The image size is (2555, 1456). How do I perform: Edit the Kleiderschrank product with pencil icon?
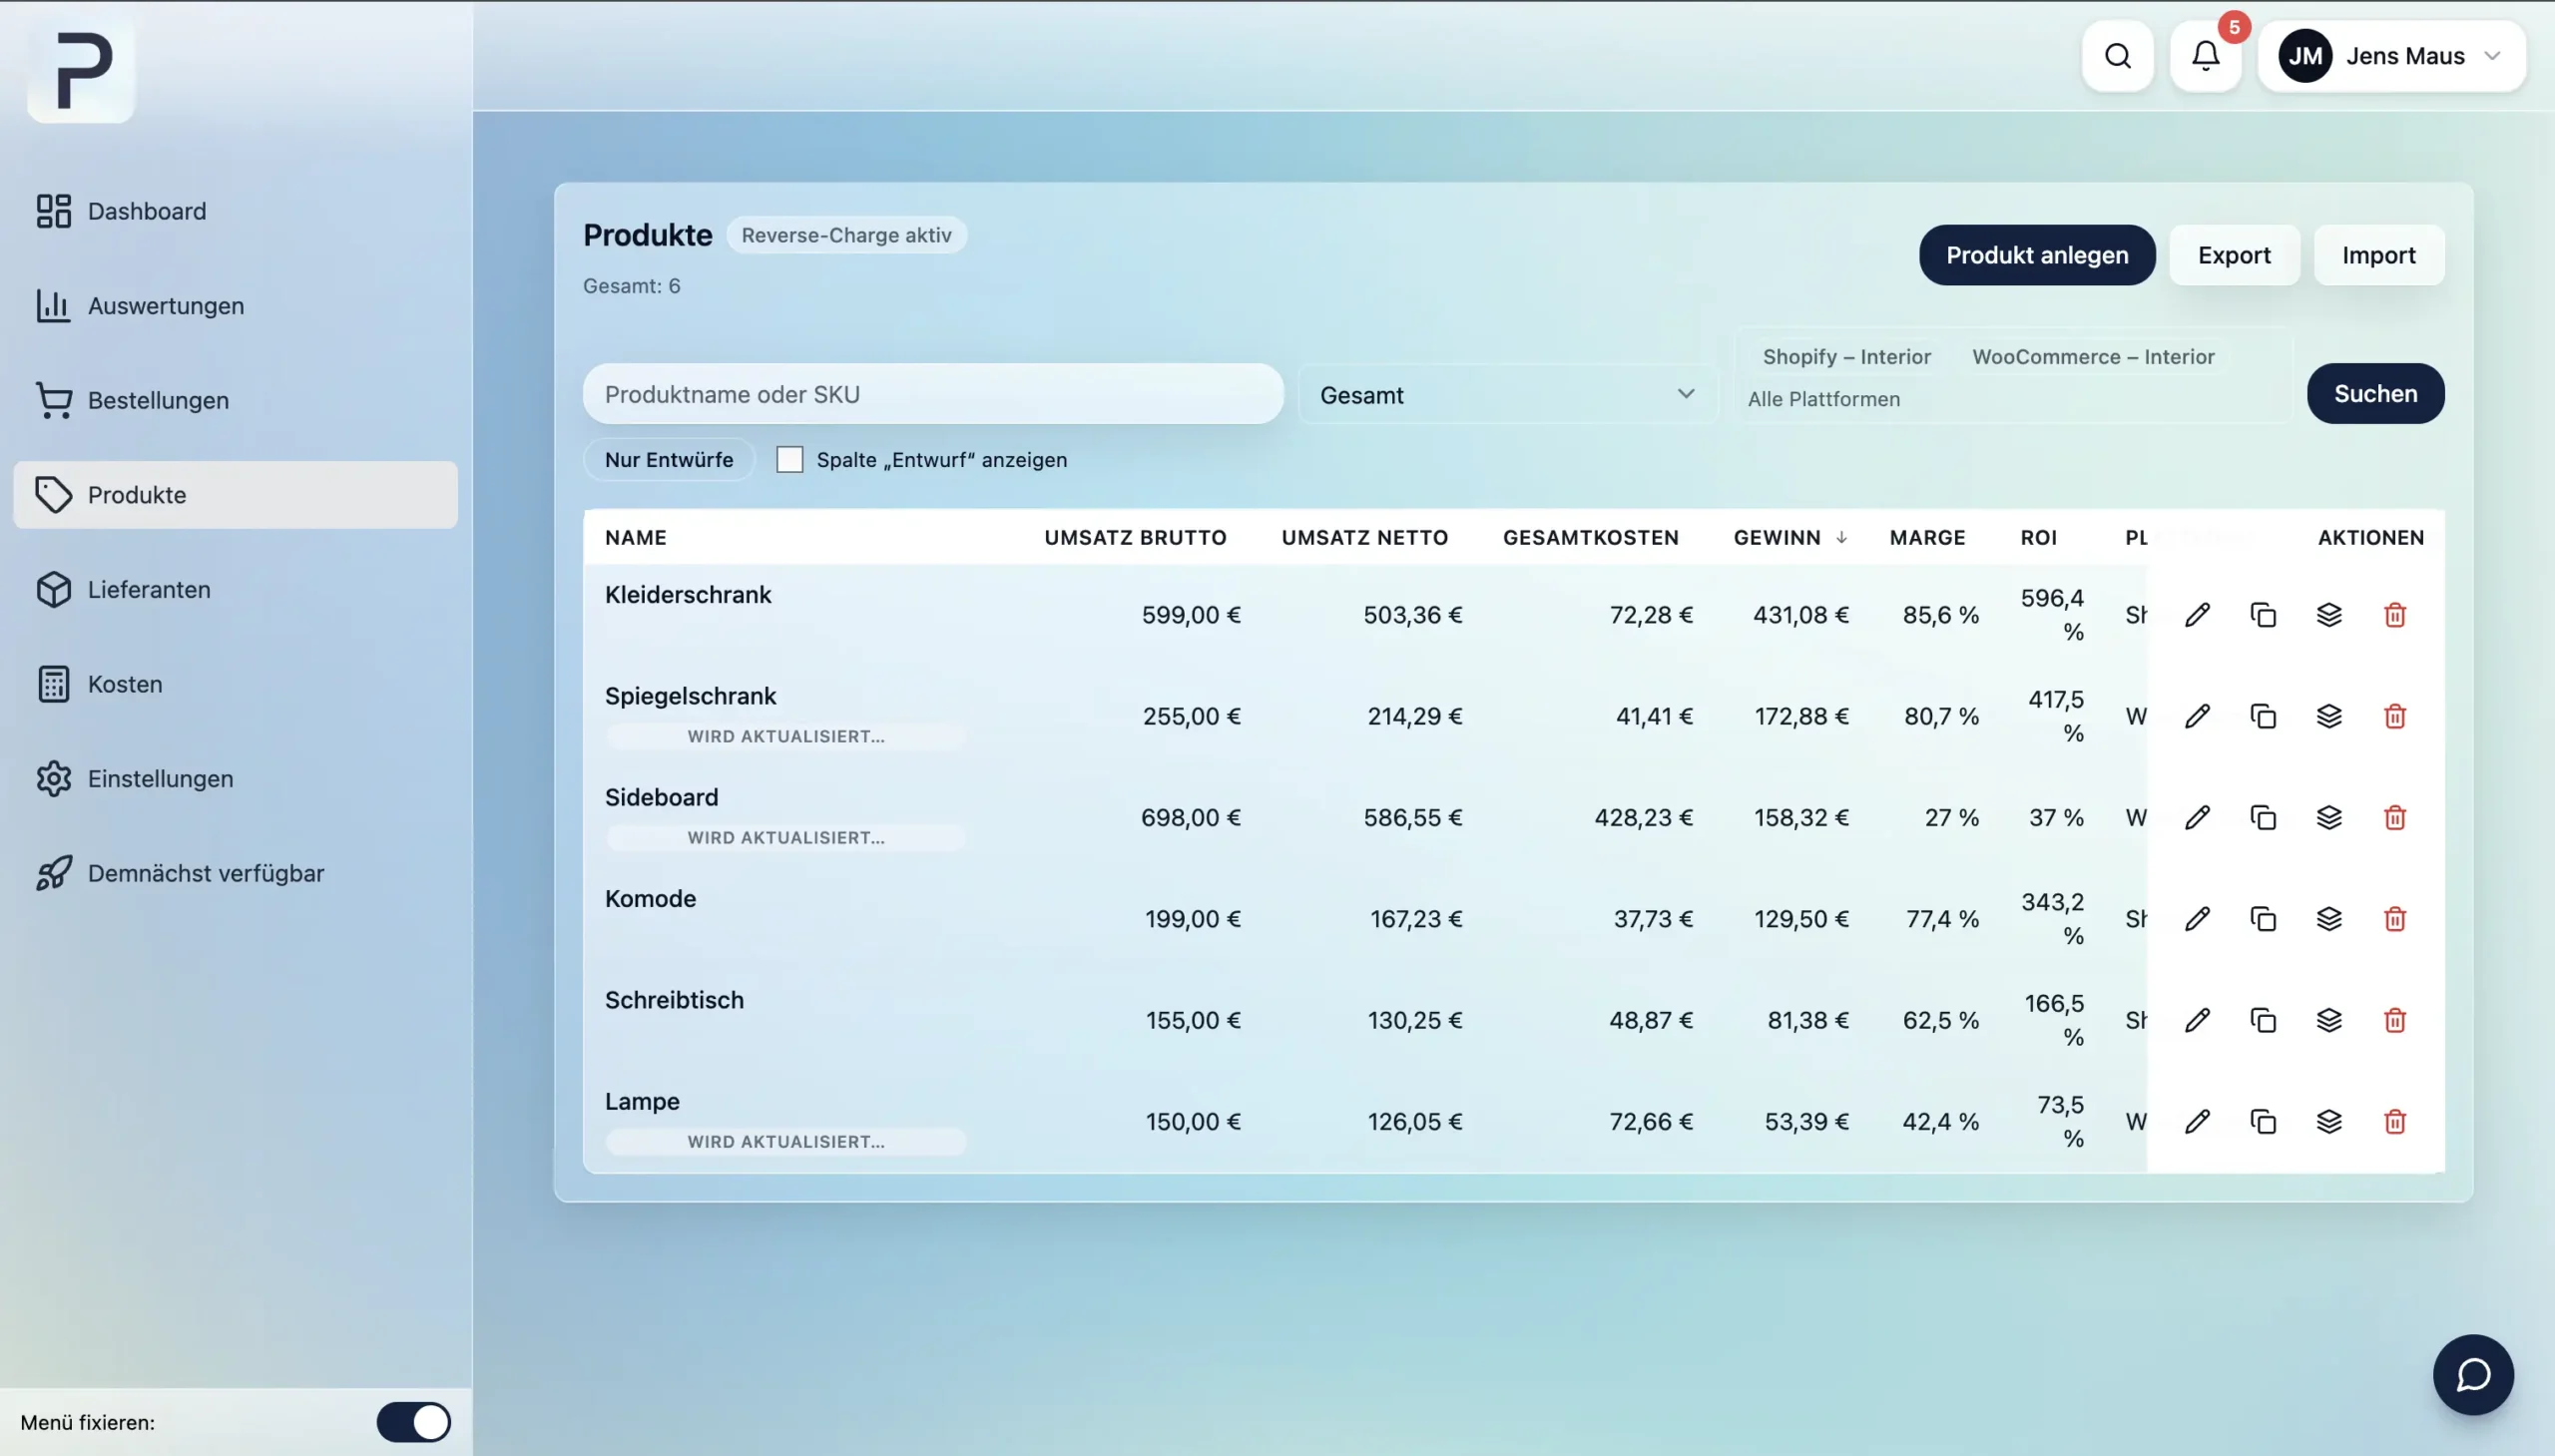point(2197,615)
